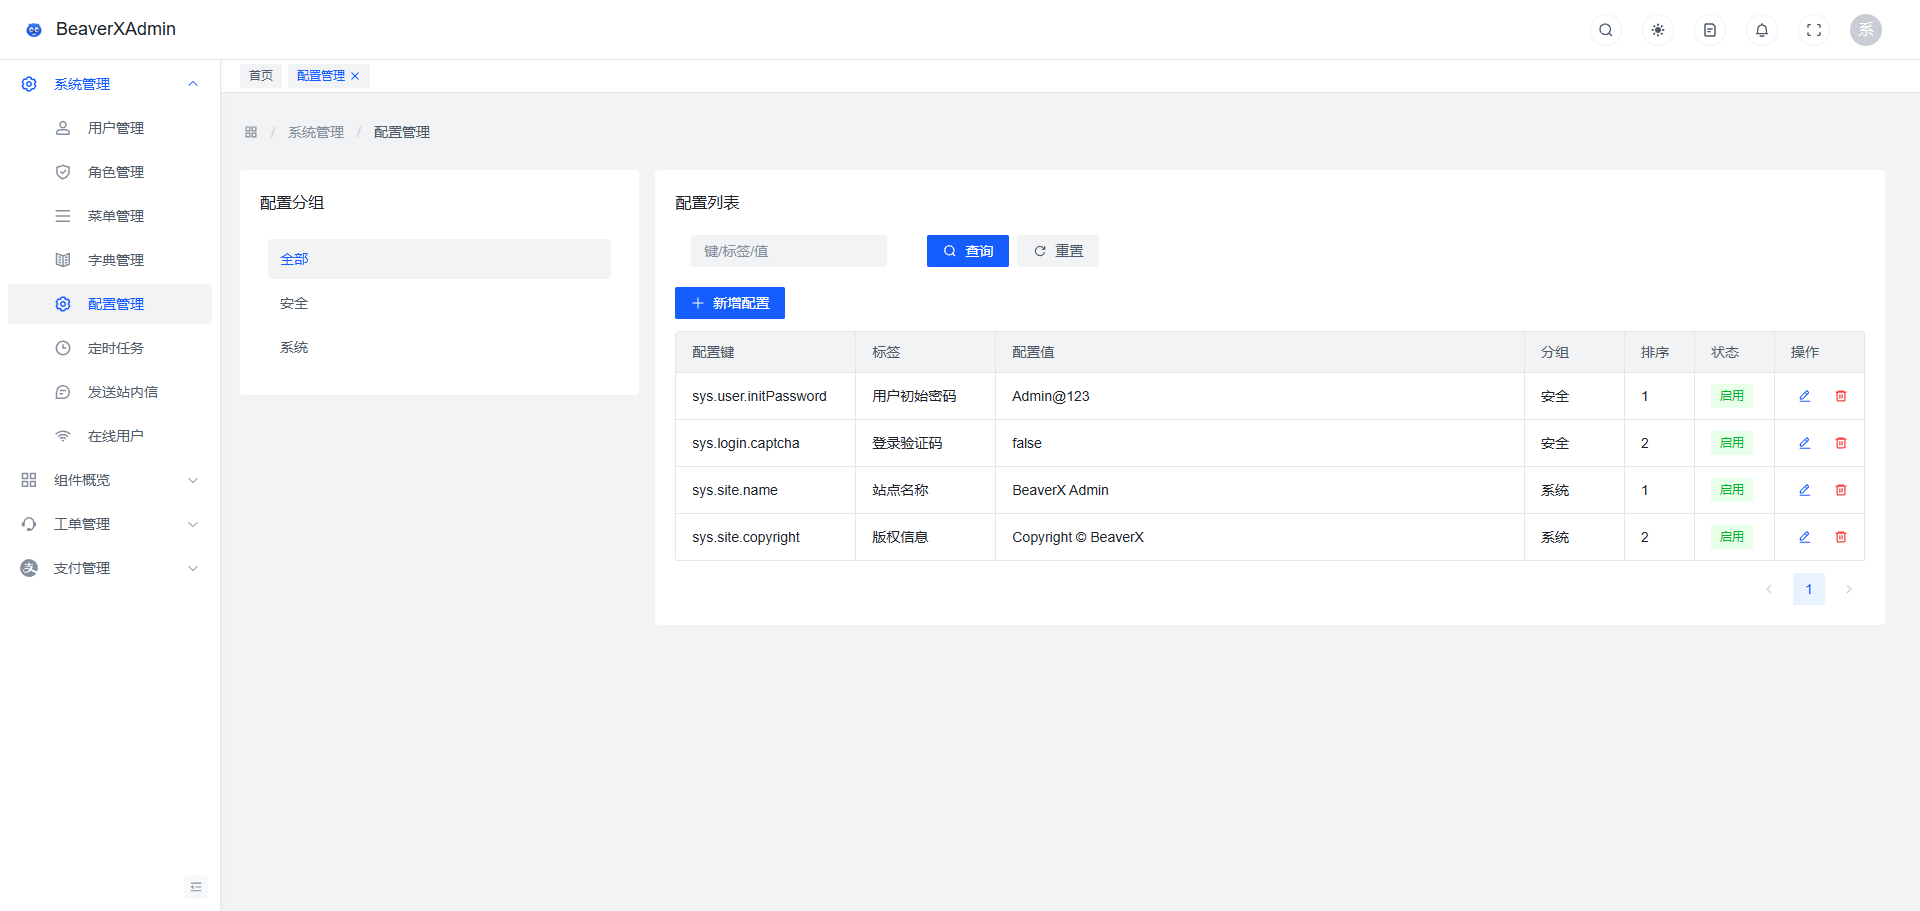Open the user avatar menu
The image size is (1920, 911).
pyautogui.click(x=1866, y=30)
